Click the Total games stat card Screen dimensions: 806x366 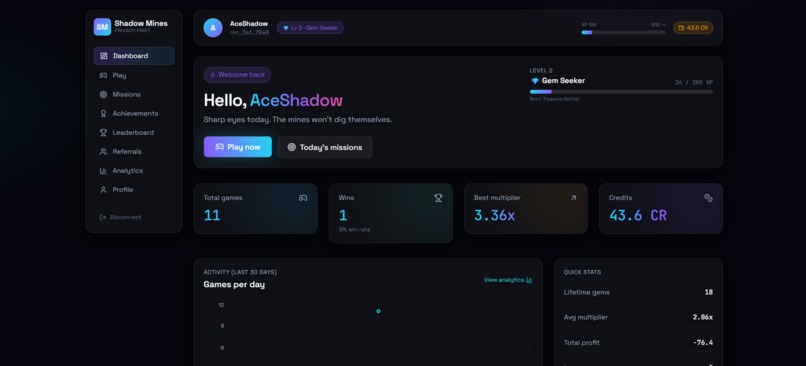pyautogui.click(x=255, y=209)
